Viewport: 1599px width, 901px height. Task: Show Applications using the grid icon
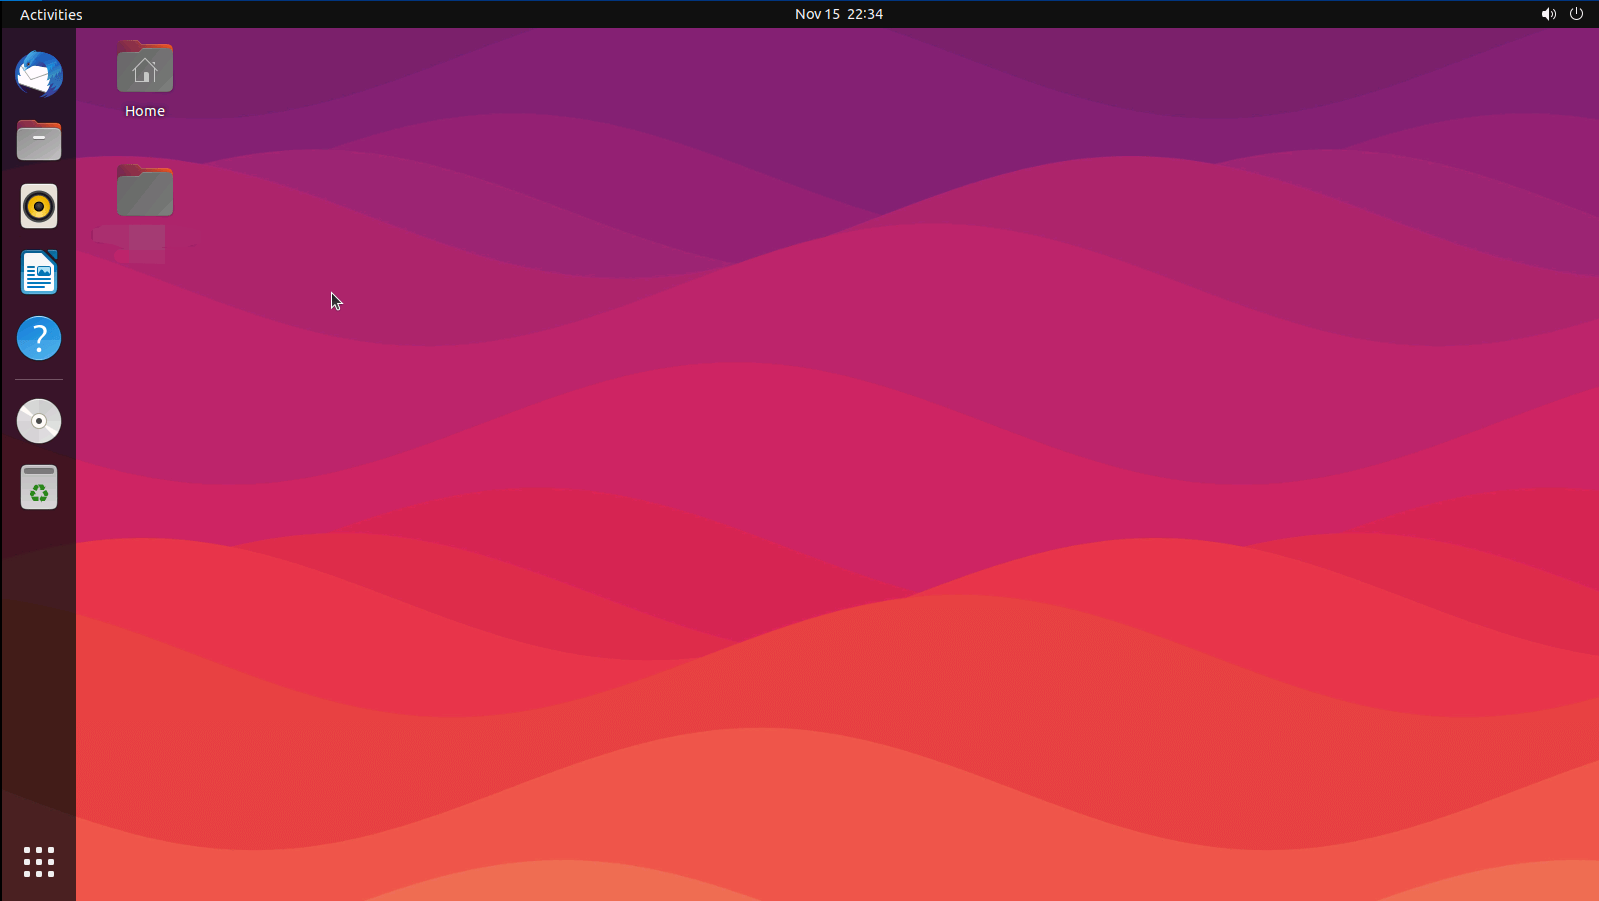[39, 861]
